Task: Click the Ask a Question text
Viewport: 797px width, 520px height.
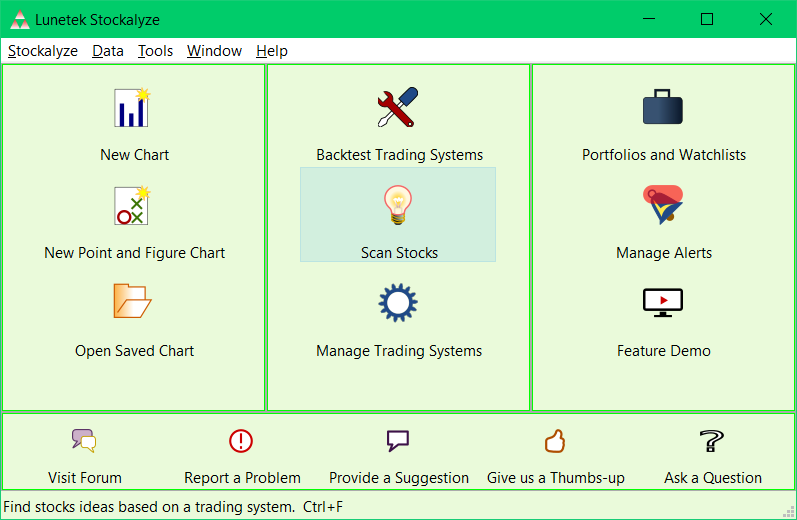Action: [713, 478]
